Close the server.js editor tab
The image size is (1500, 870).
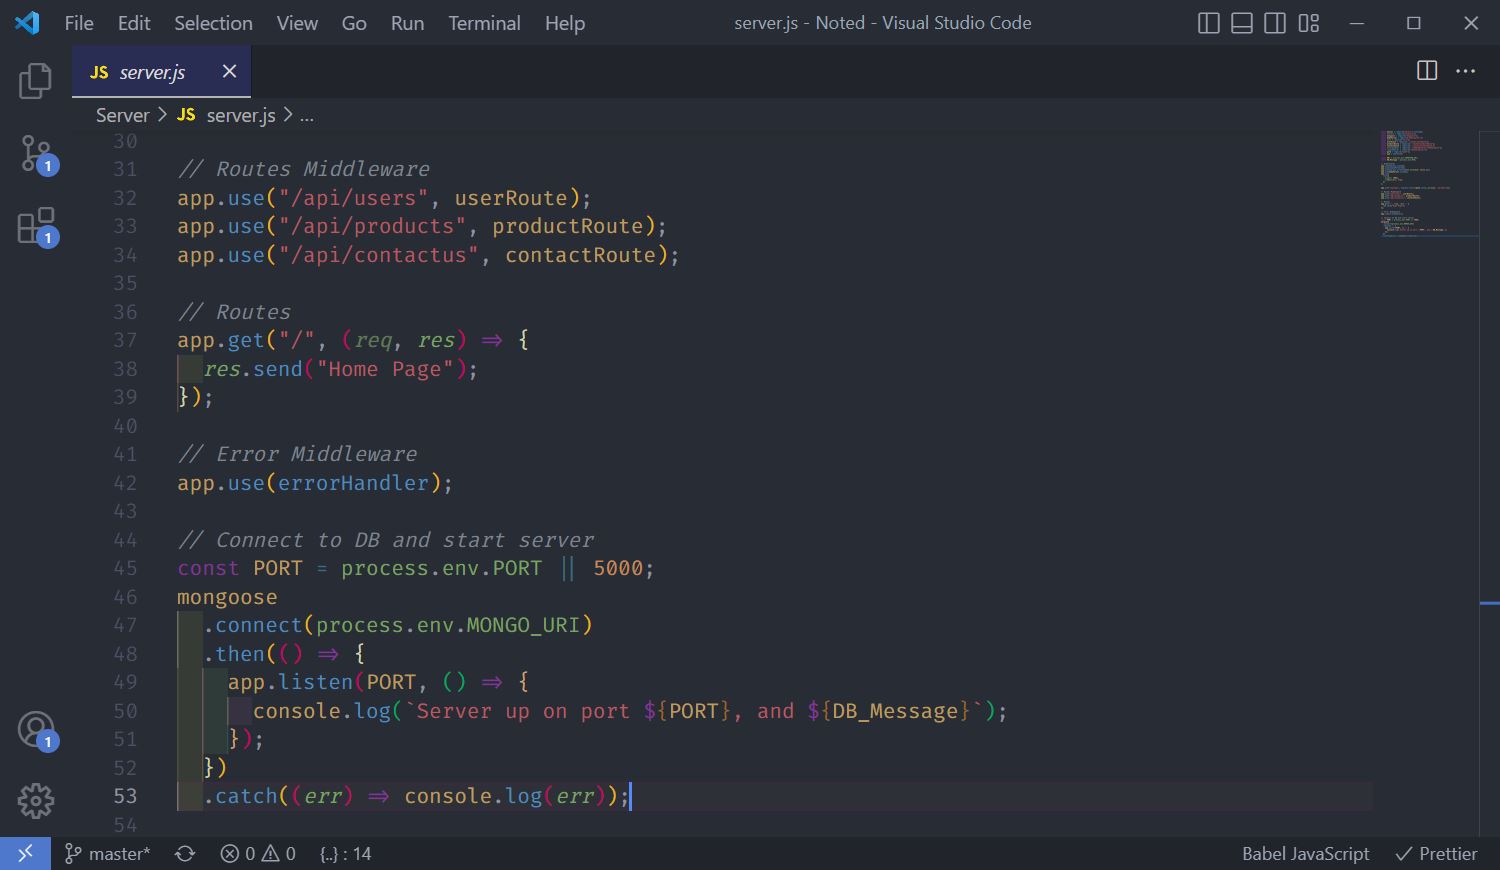[x=229, y=71]
